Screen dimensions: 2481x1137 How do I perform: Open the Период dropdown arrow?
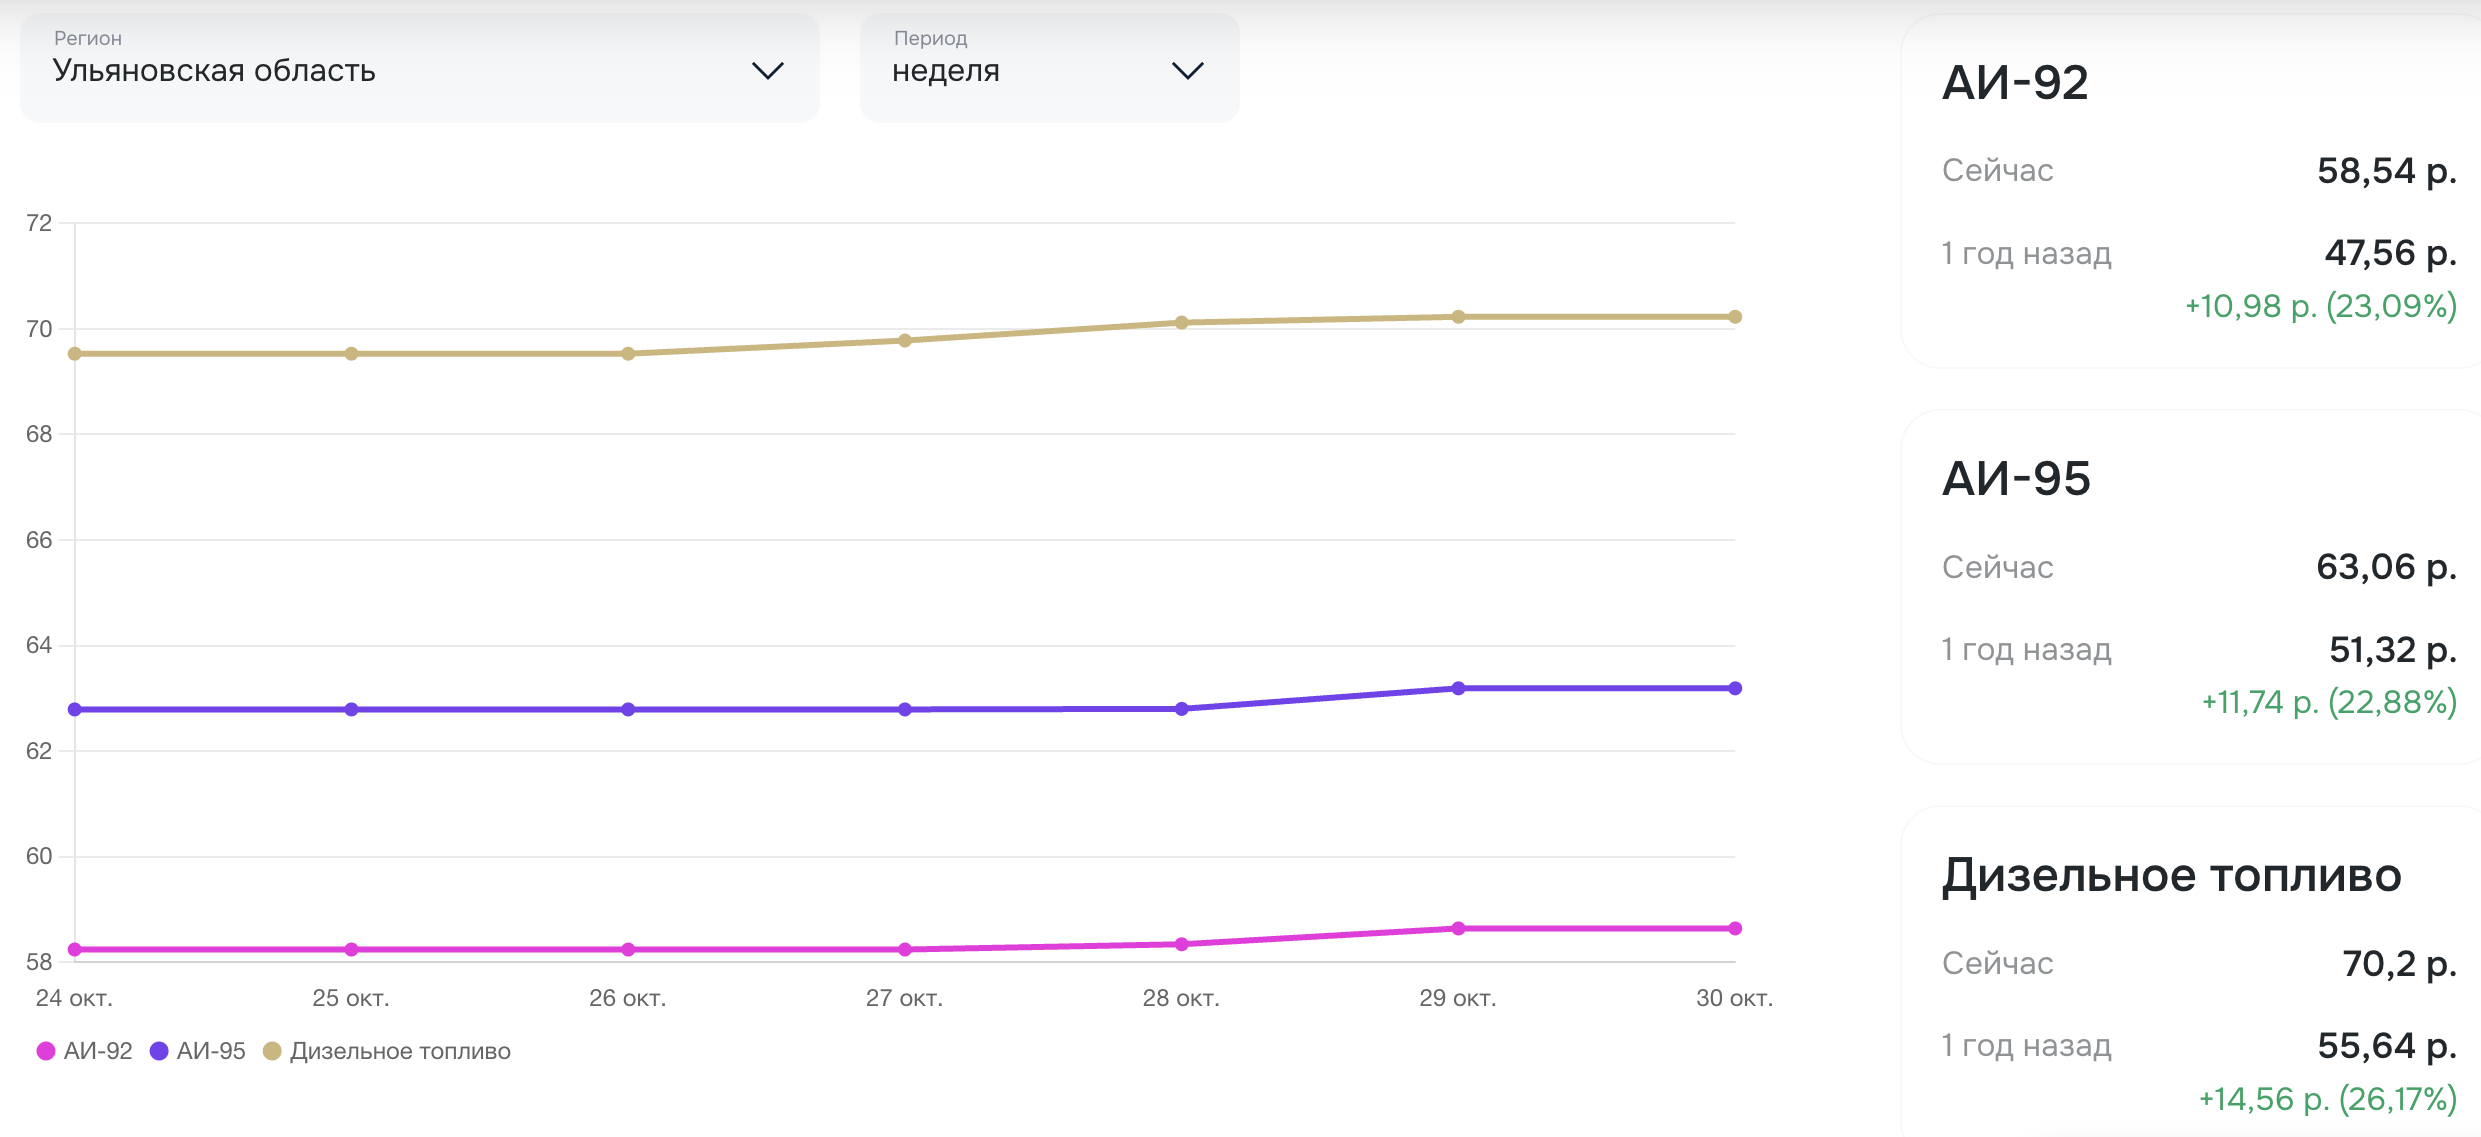pos(1187,71)
